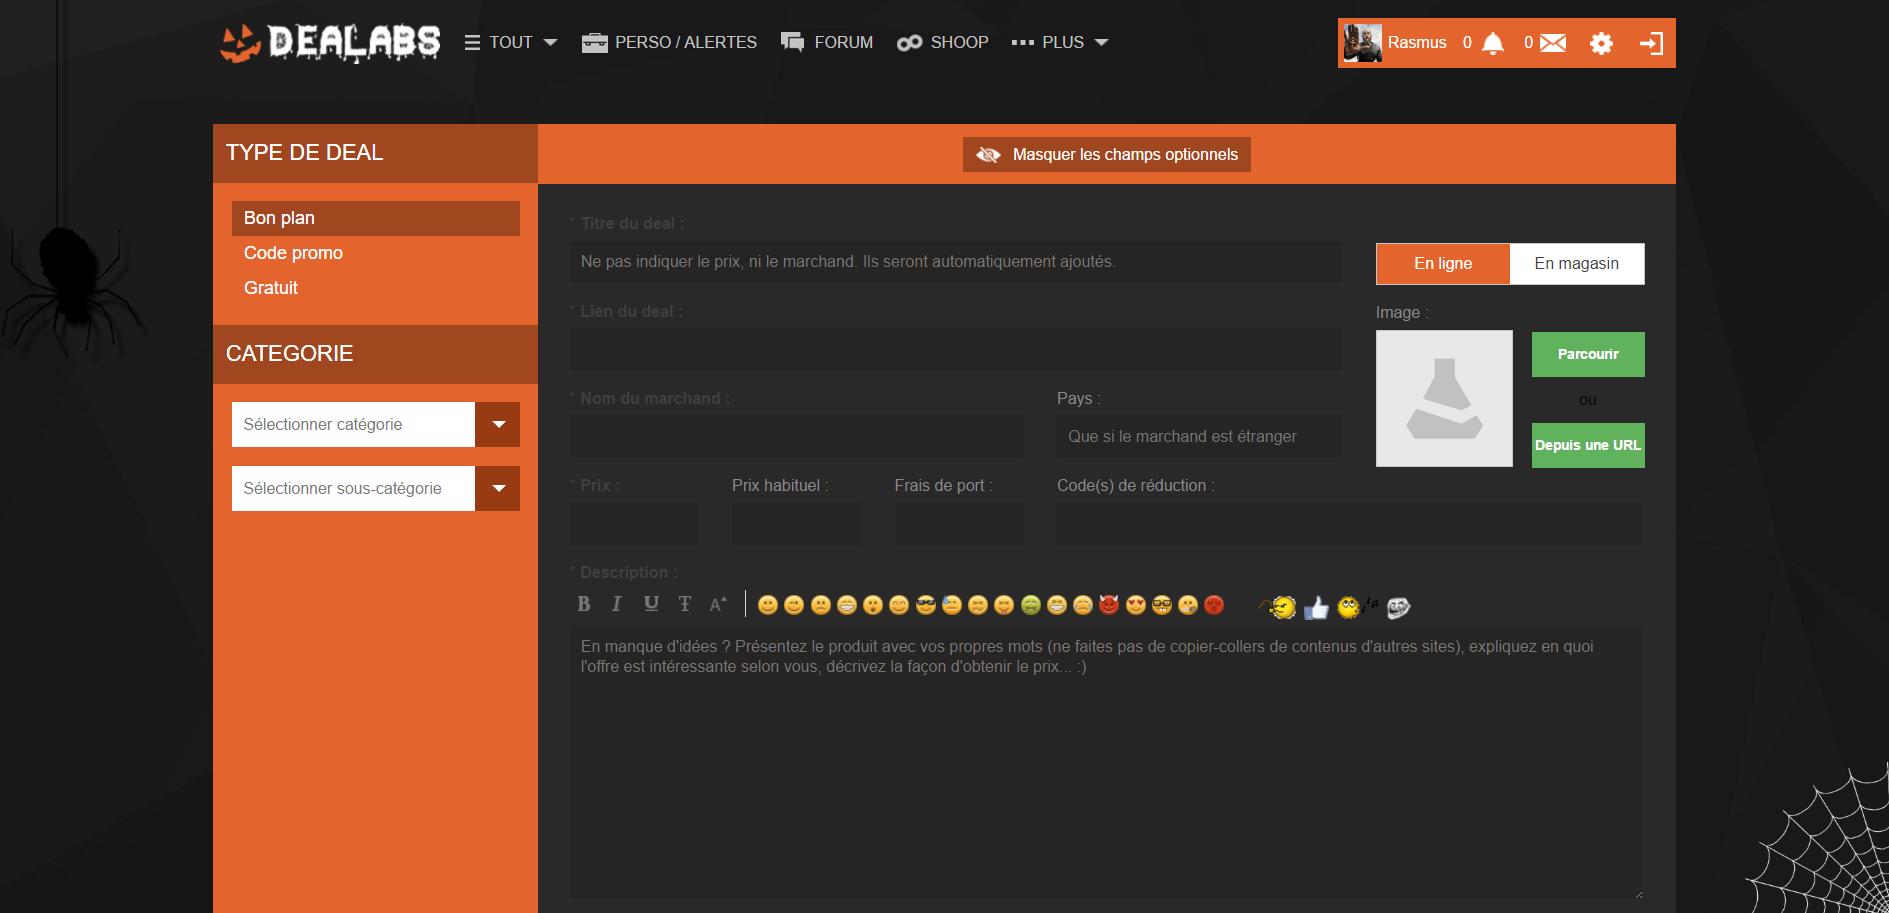Click the logout arrow icon
Image resolution: width=1889 pixels, height=913 pixels.
point(1651,43)
